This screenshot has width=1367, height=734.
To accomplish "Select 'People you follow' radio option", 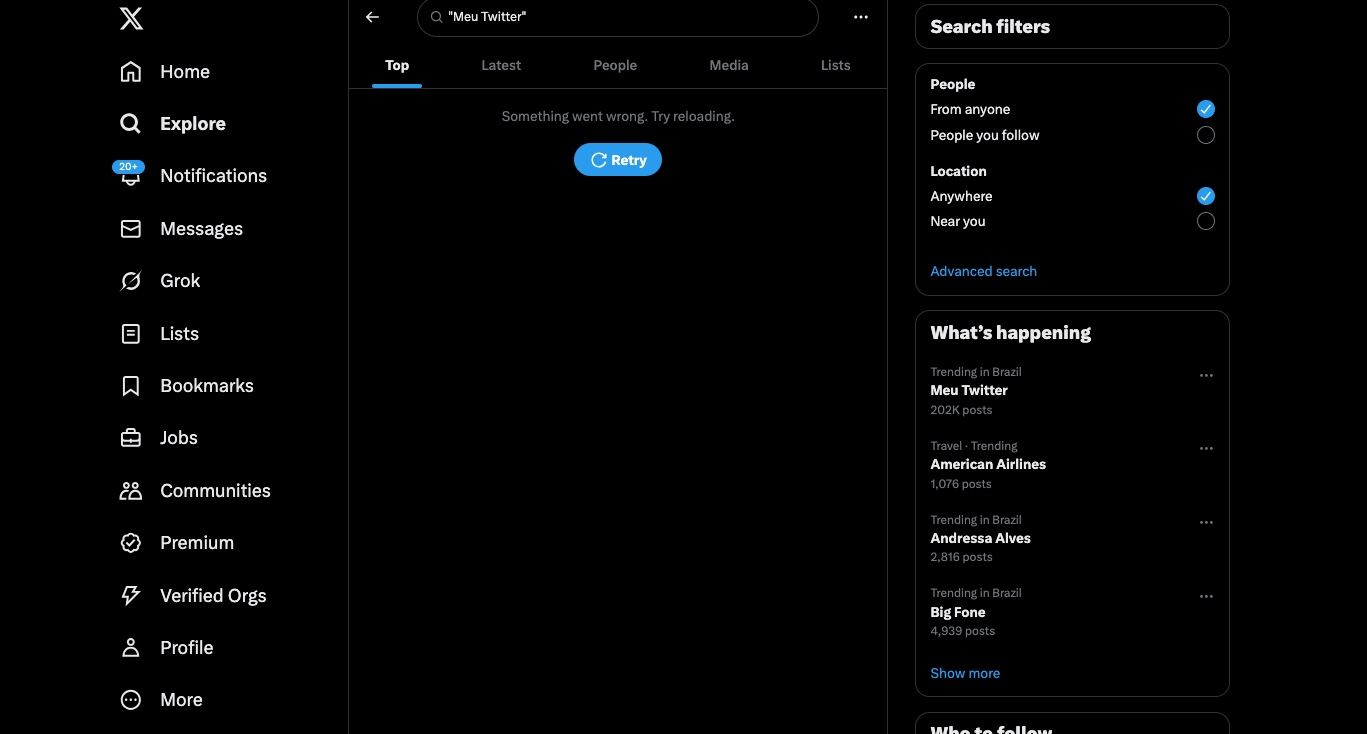I will [1205, 135].
